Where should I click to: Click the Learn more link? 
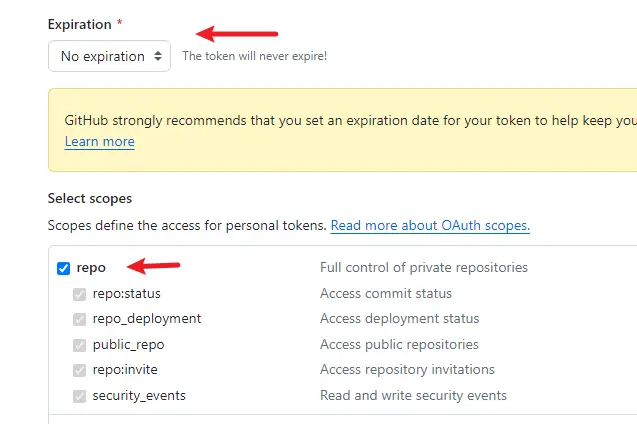click(x=99, y=142)
